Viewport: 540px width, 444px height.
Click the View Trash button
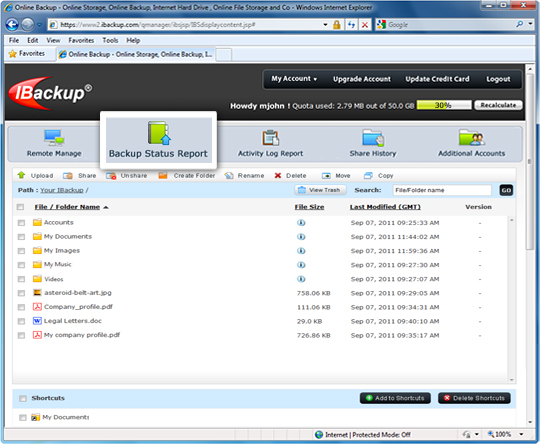click(320, 190)
